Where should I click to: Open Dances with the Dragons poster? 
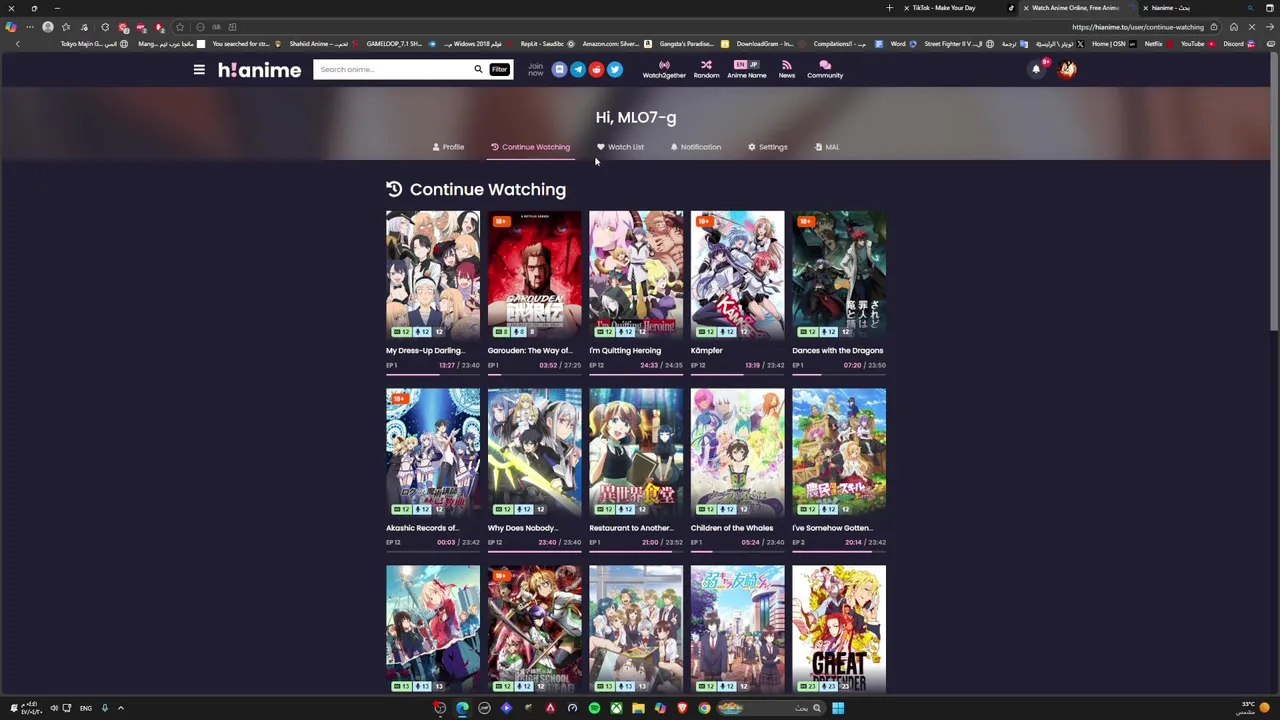(839, 275)
